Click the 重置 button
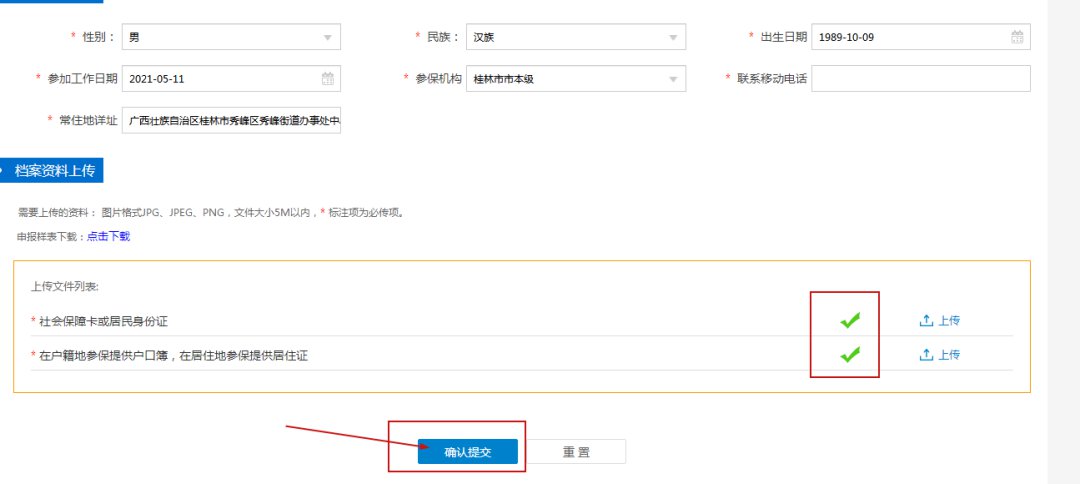This screenshot has height=484, width=1080. click(576, 452)
